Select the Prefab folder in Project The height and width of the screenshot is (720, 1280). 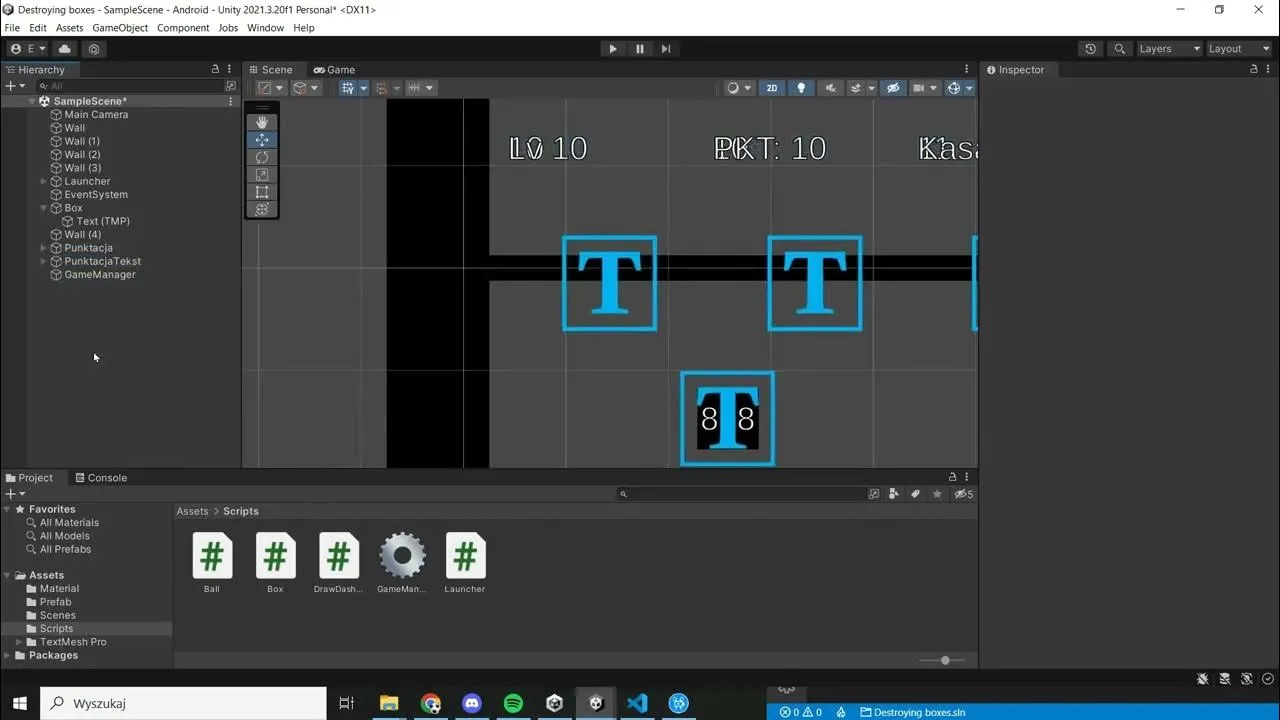[55, 602]
